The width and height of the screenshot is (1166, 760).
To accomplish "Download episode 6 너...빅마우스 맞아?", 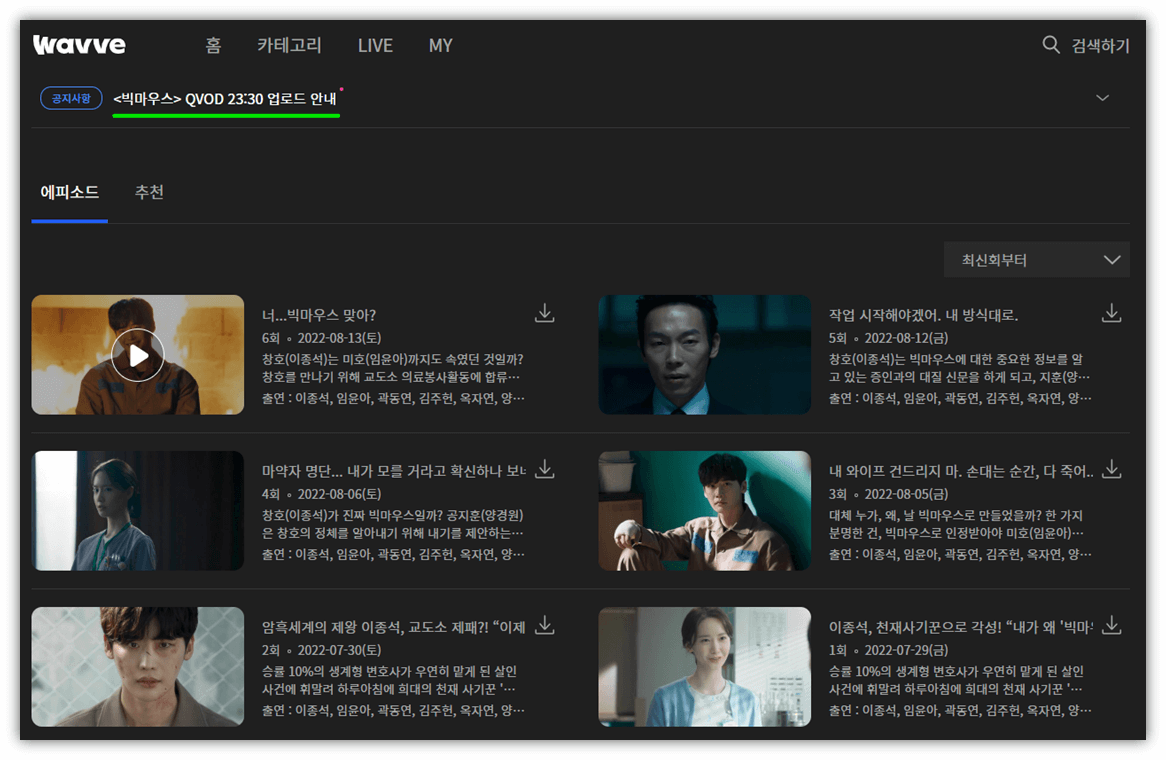I will pos(544,312).
